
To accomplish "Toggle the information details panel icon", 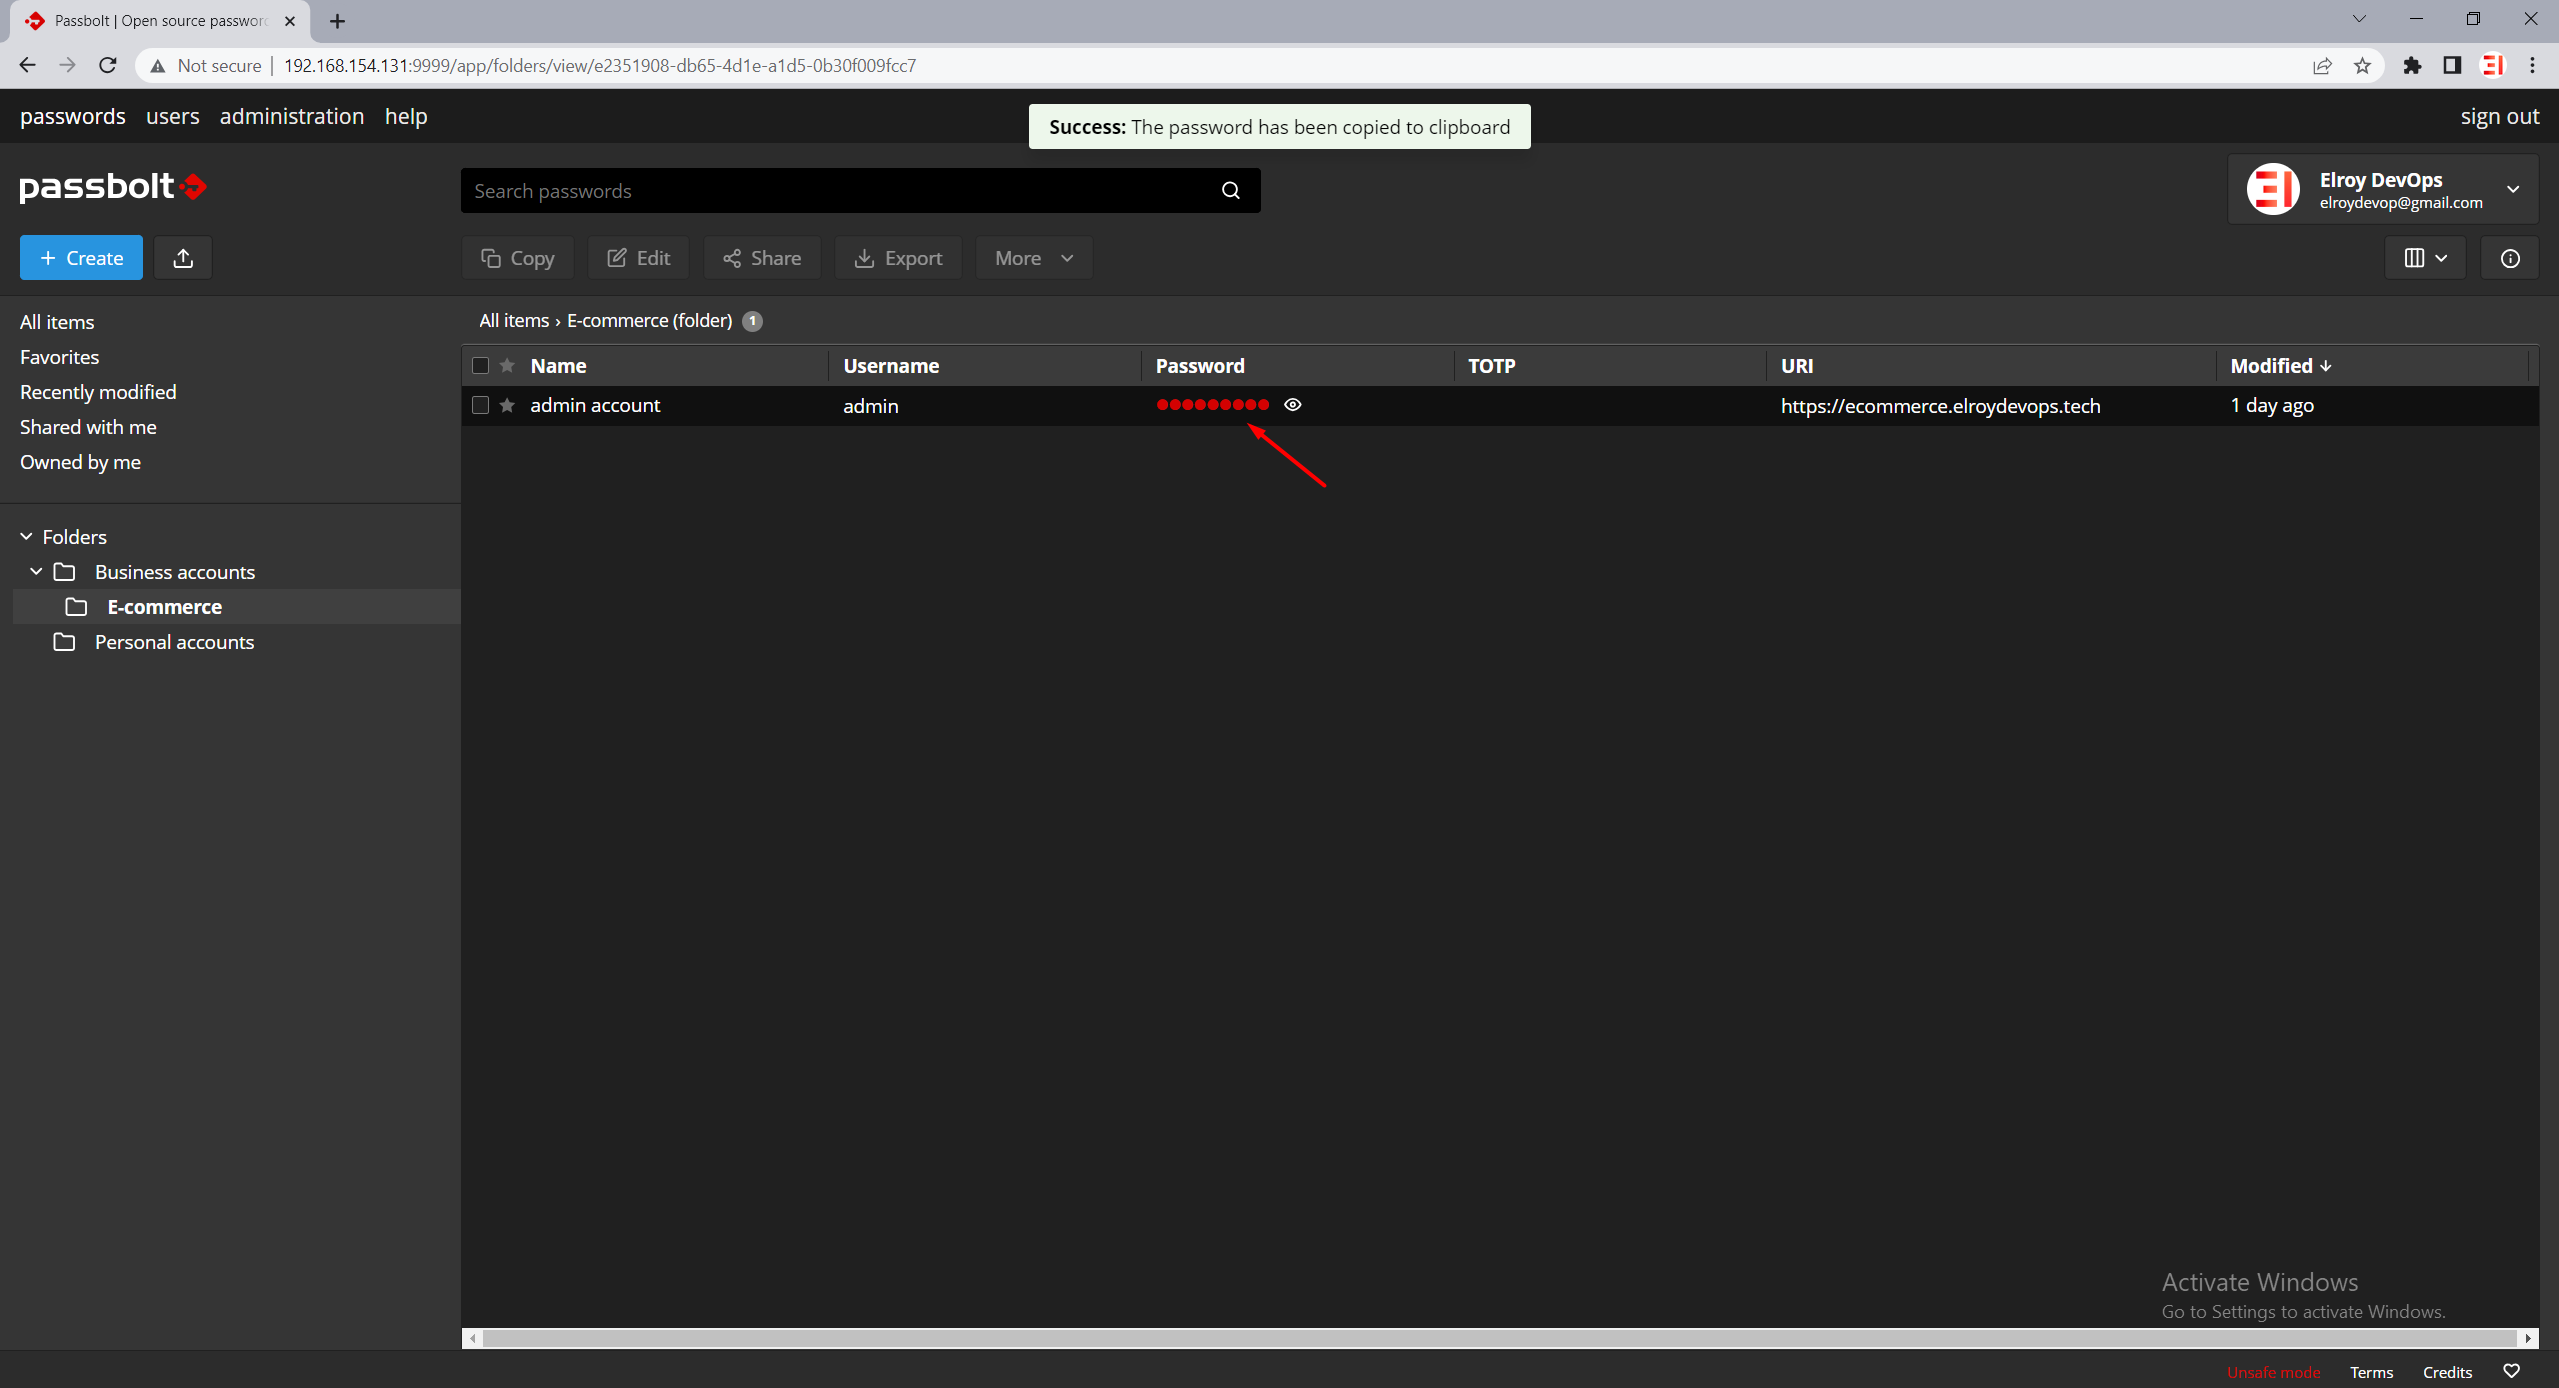I will click(x=2510, y=258).
